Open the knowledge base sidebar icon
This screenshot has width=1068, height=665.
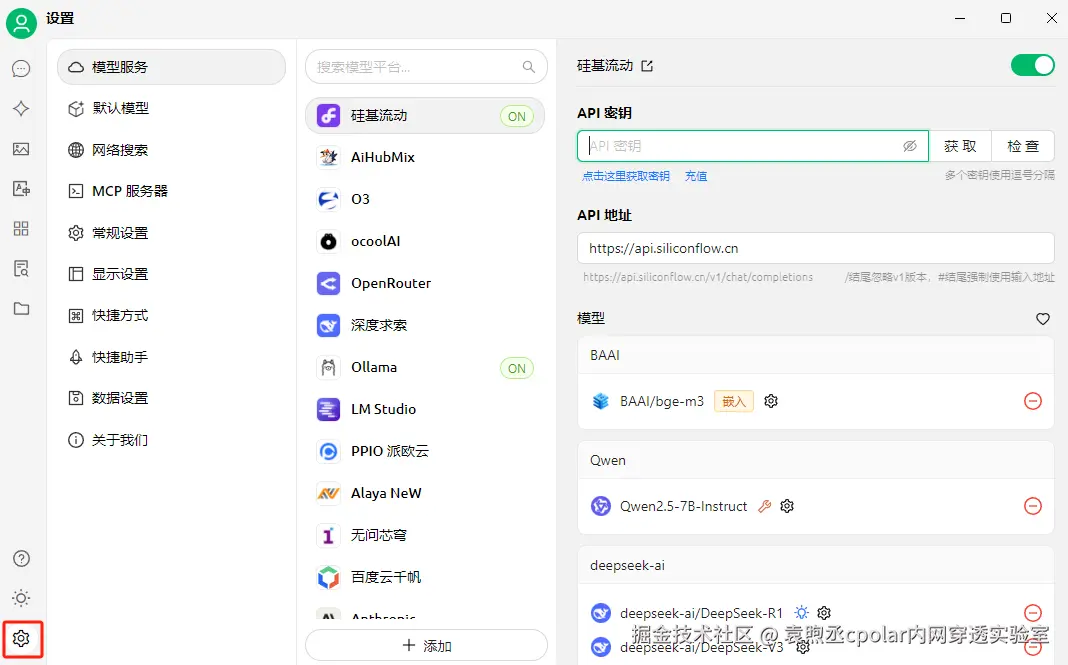point(21,268)
